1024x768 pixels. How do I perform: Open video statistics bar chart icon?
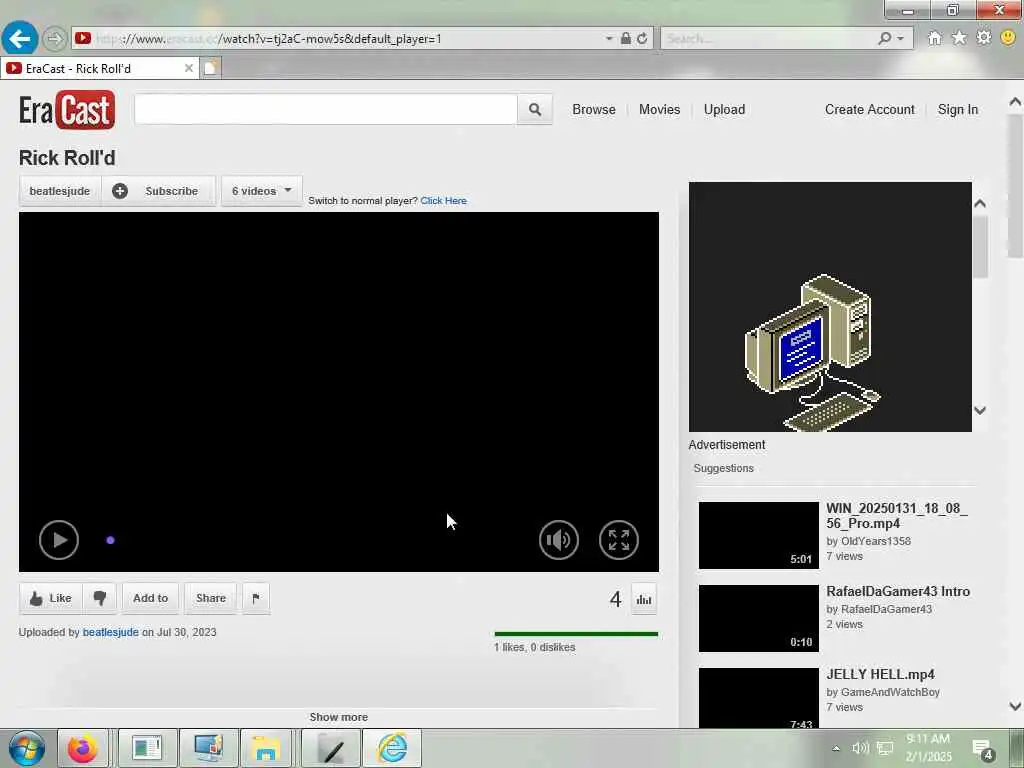coord(644,600)
